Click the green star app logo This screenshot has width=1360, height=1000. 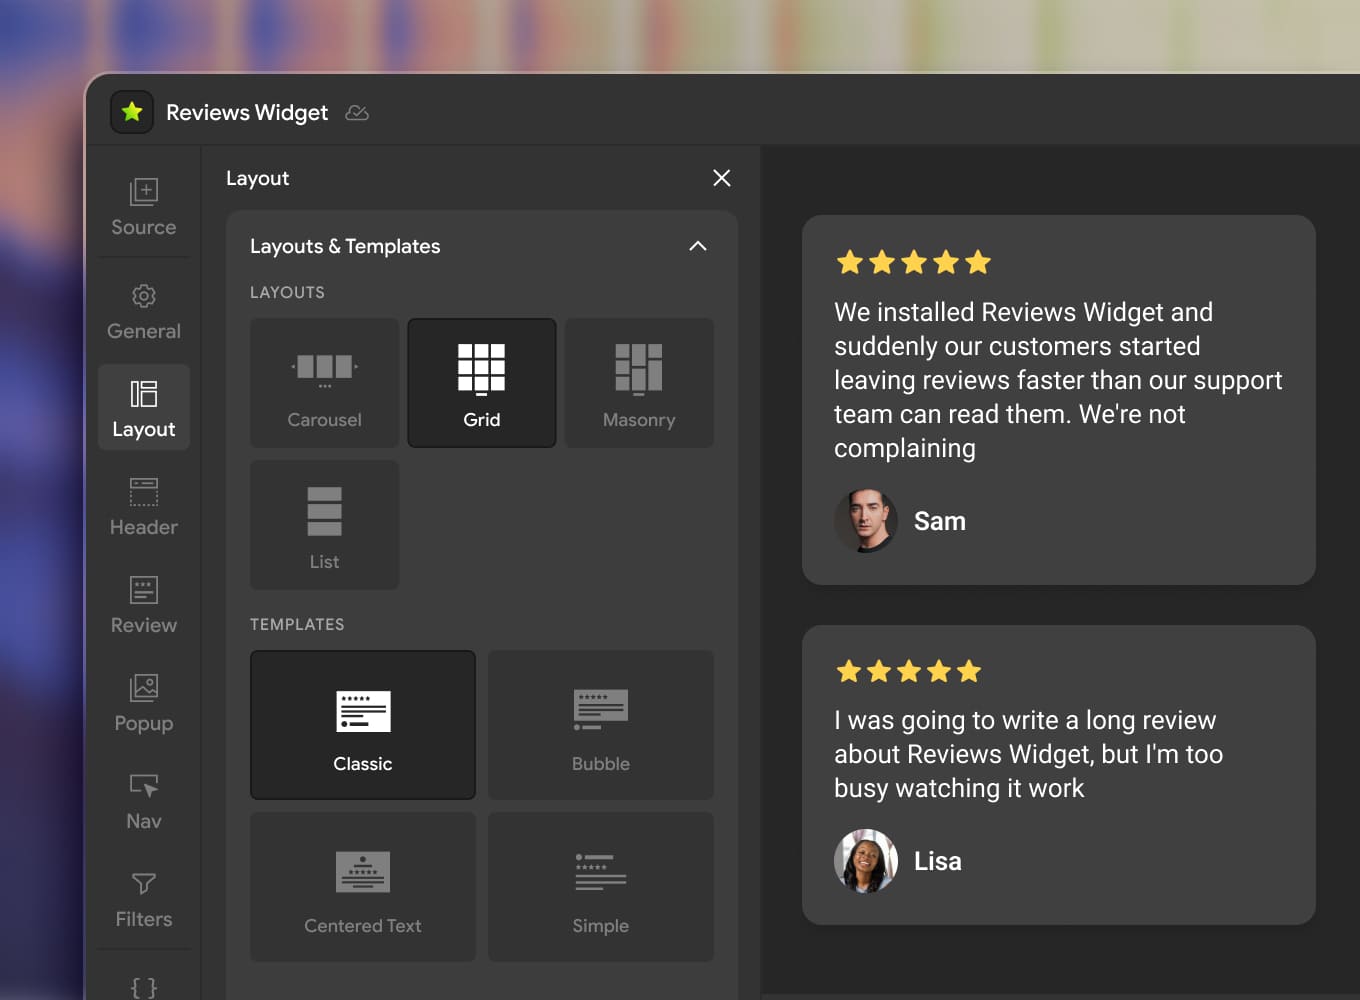click(x=132, y=112)
